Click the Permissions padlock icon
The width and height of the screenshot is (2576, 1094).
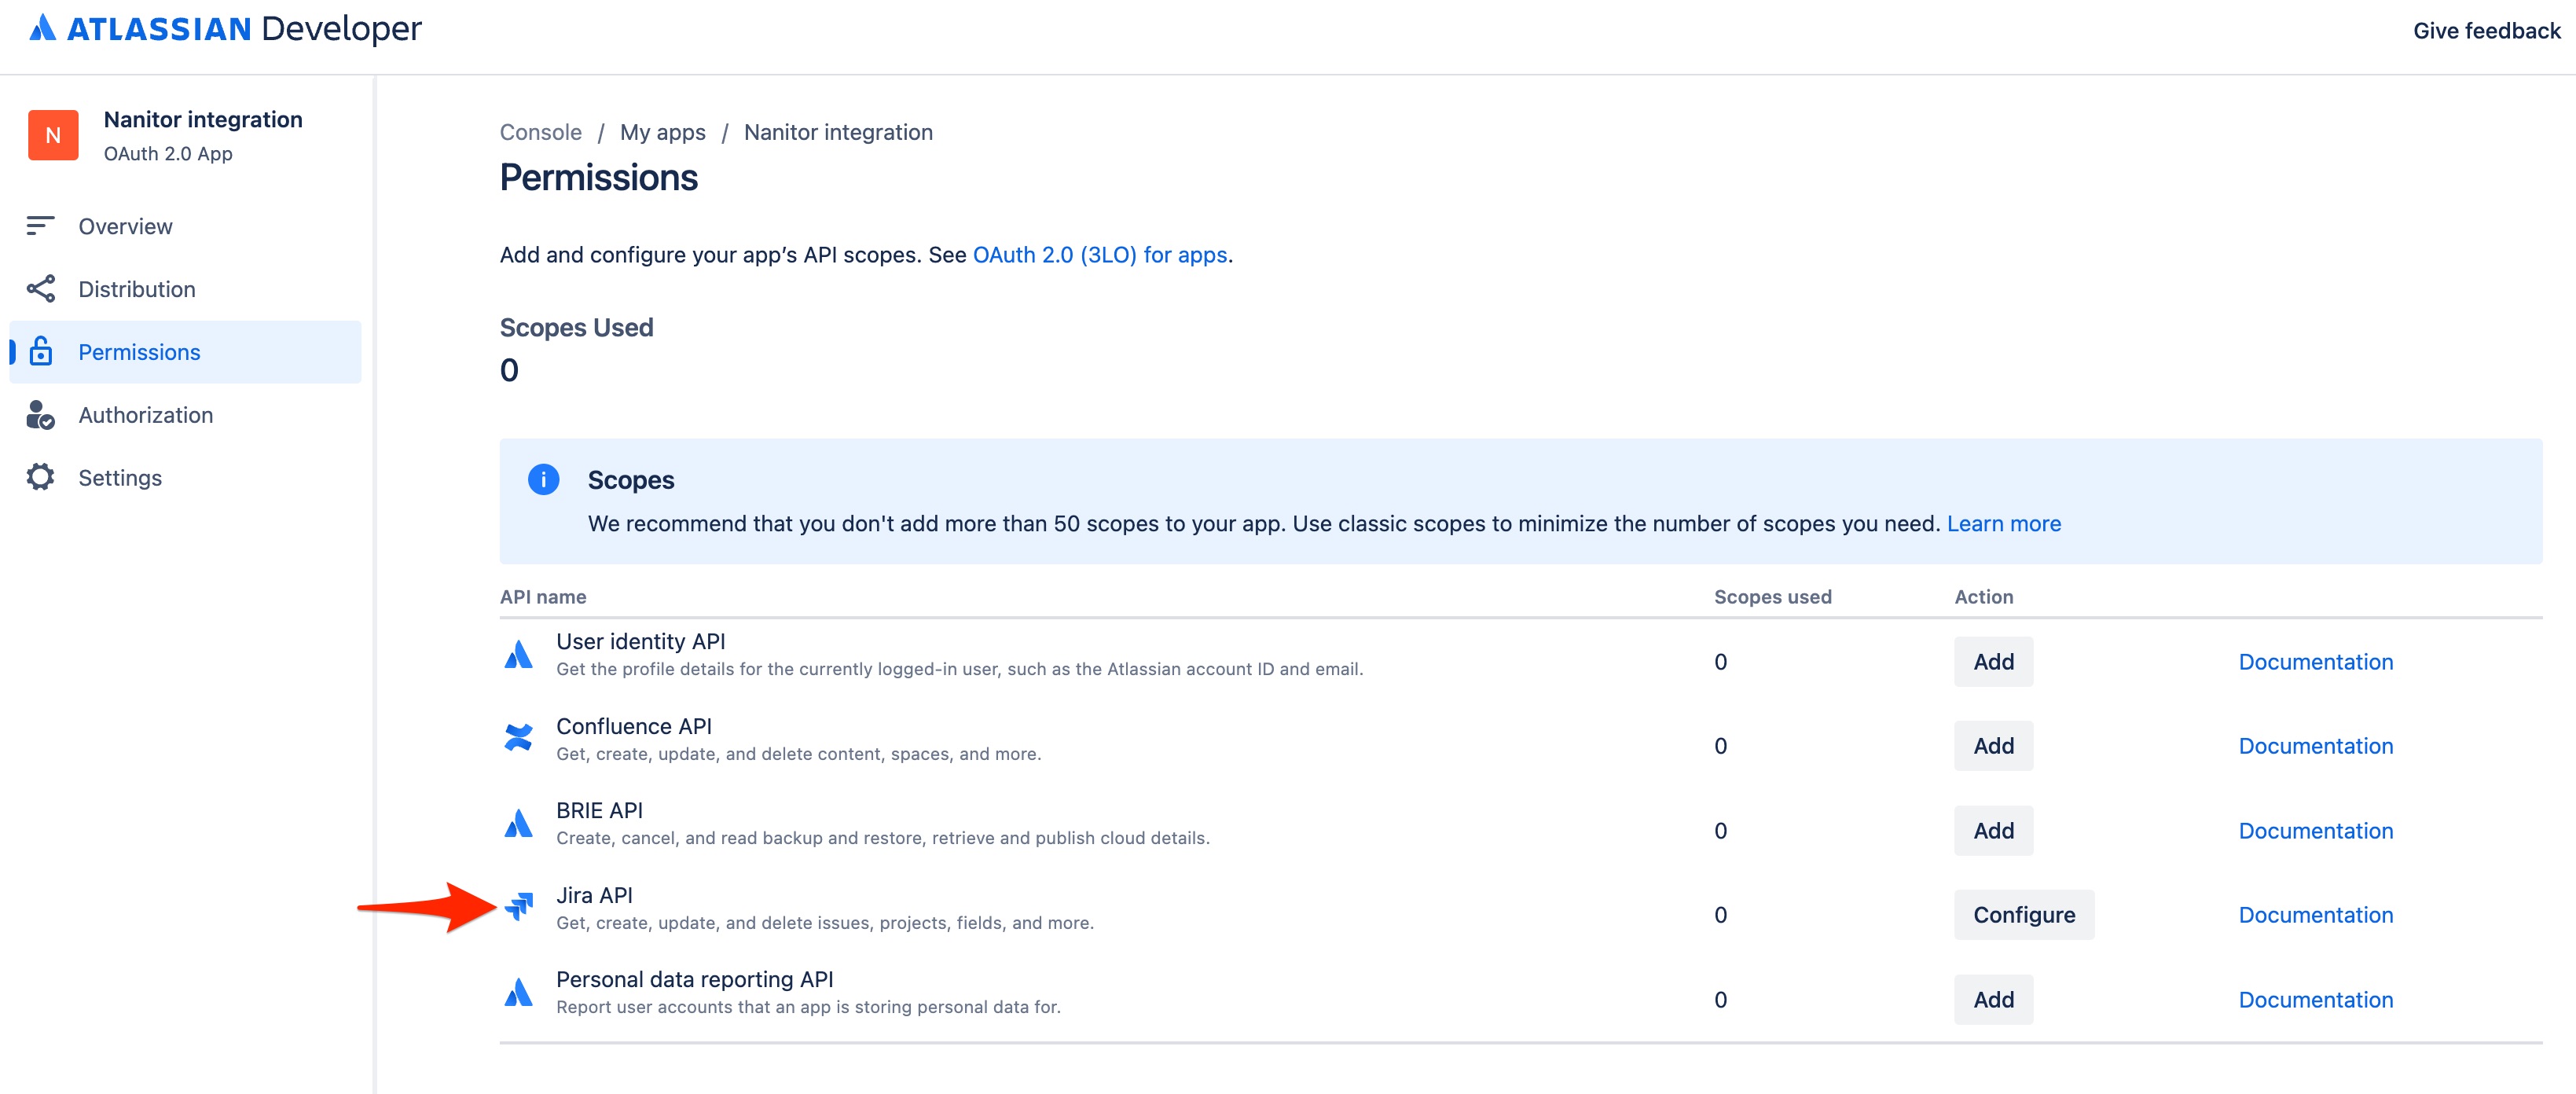click(41, 352)
